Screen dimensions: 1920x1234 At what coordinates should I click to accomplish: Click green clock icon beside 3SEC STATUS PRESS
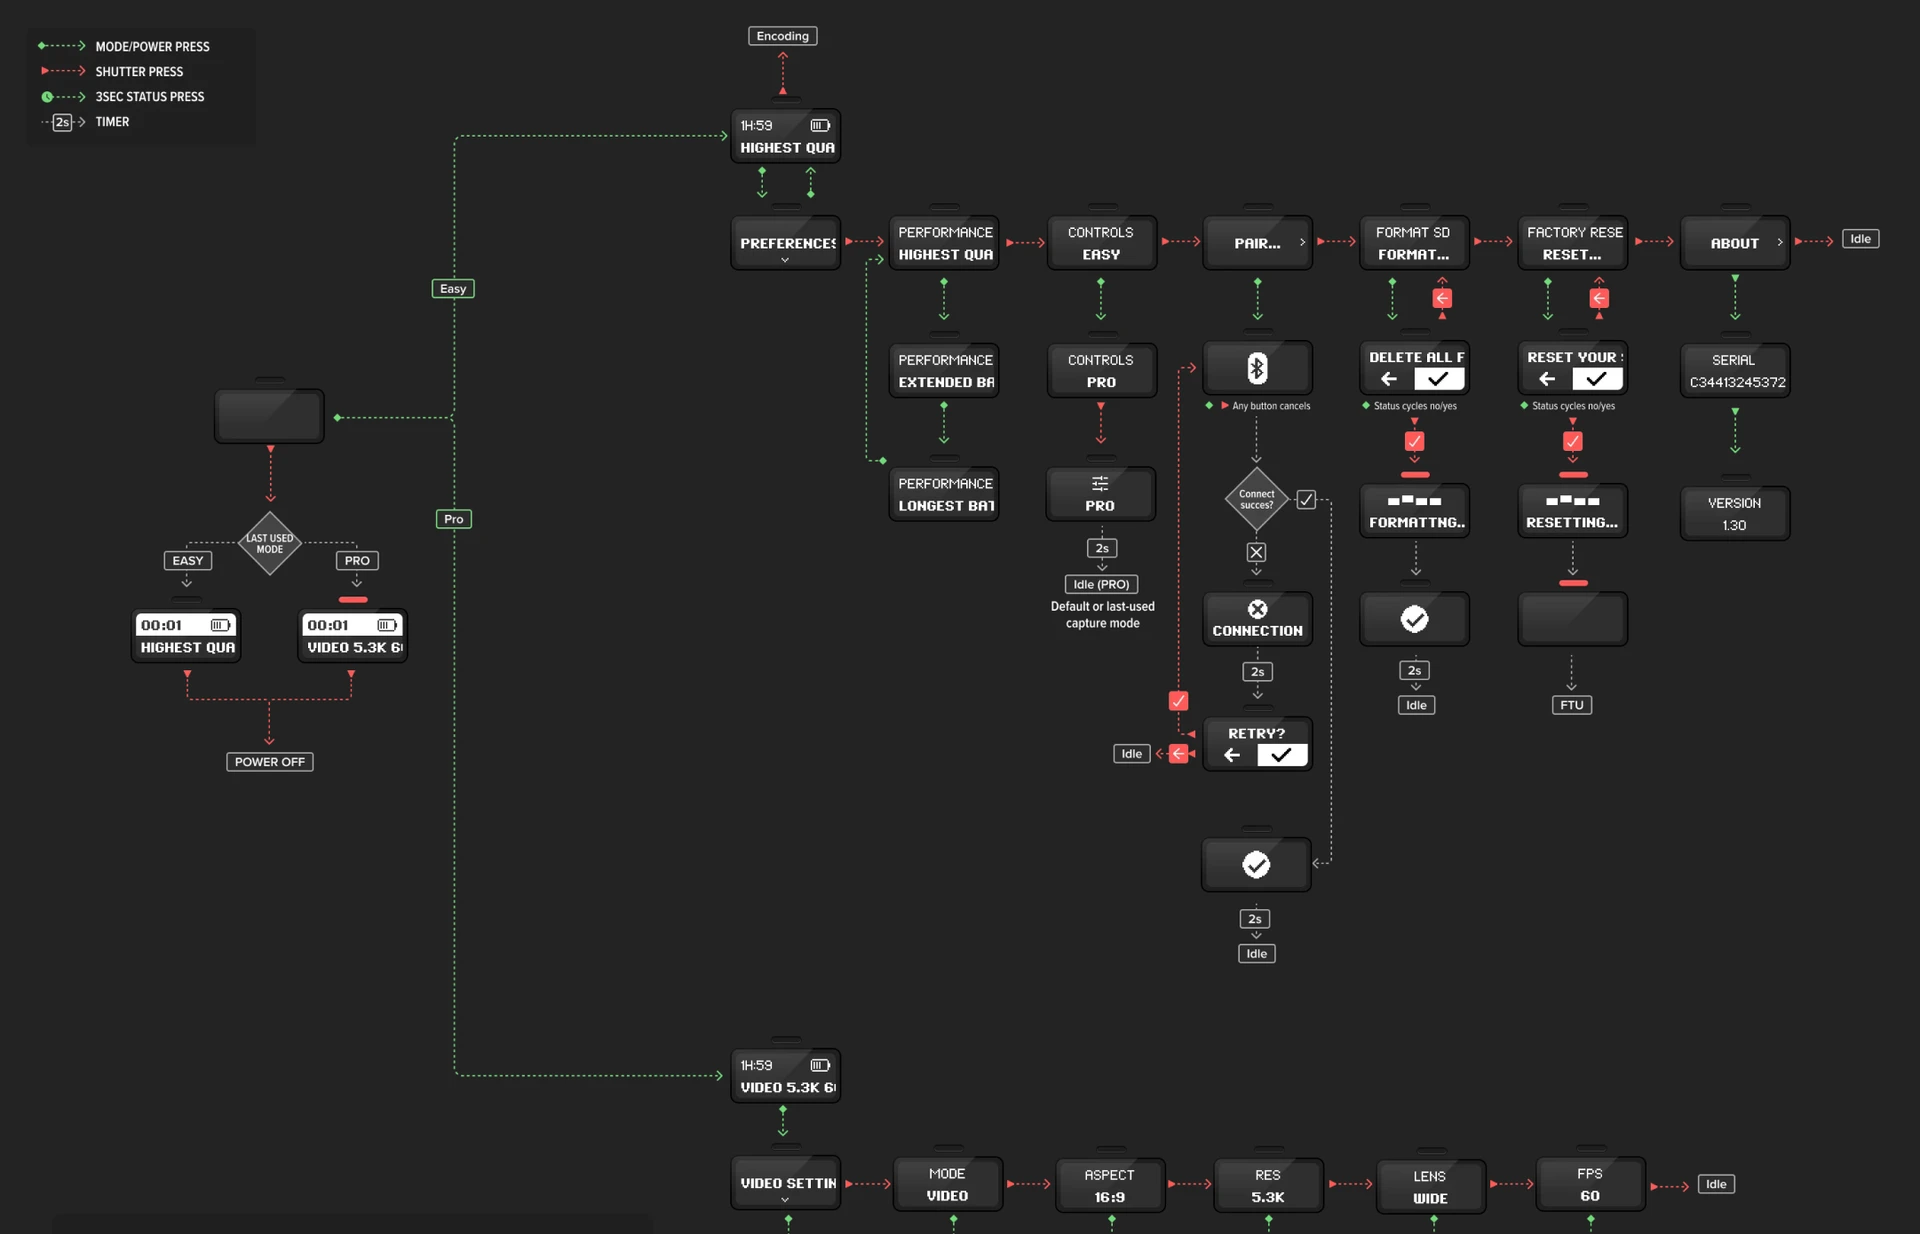tap(47, 97)
